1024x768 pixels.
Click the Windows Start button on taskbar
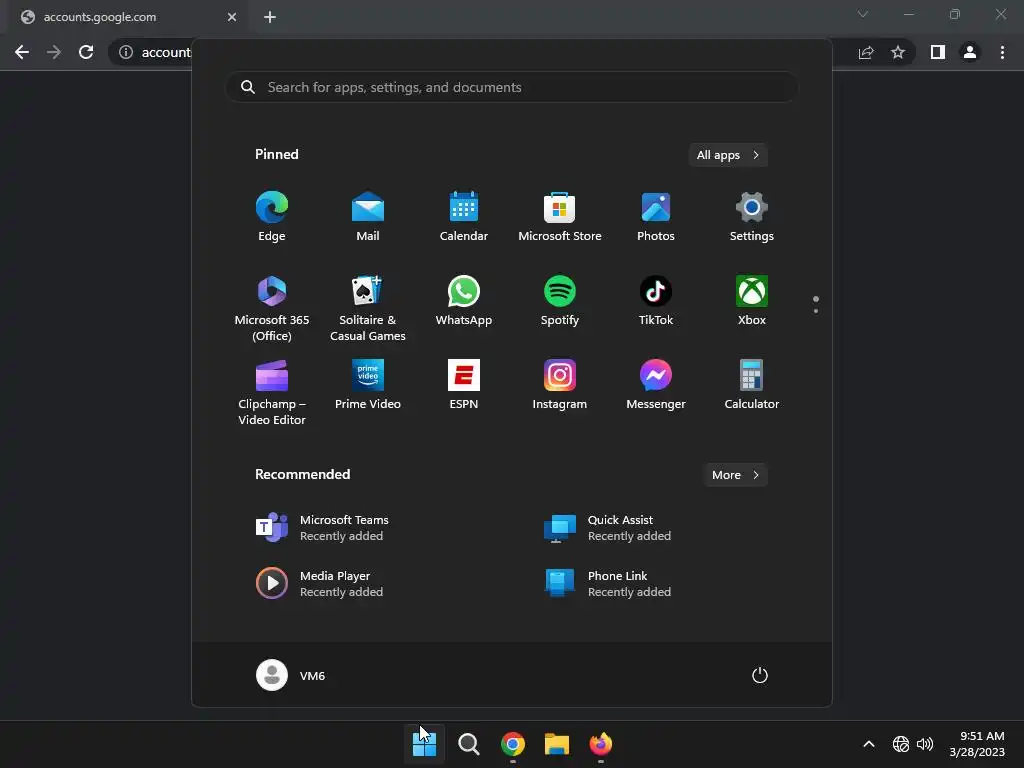pos(424,744)
